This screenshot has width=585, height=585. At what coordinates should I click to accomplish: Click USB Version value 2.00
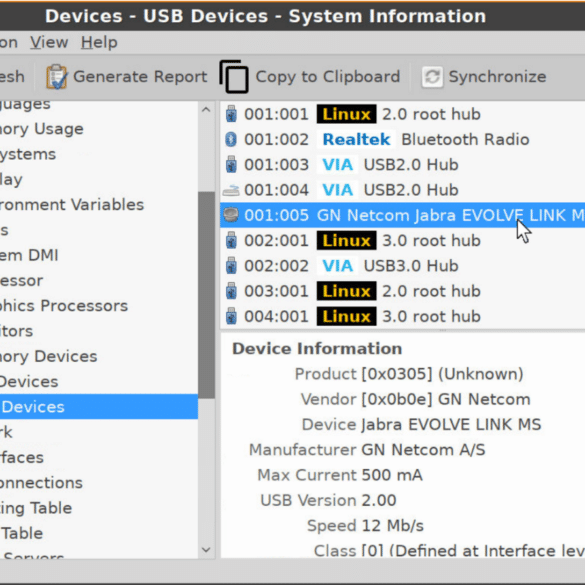[378, 500]
